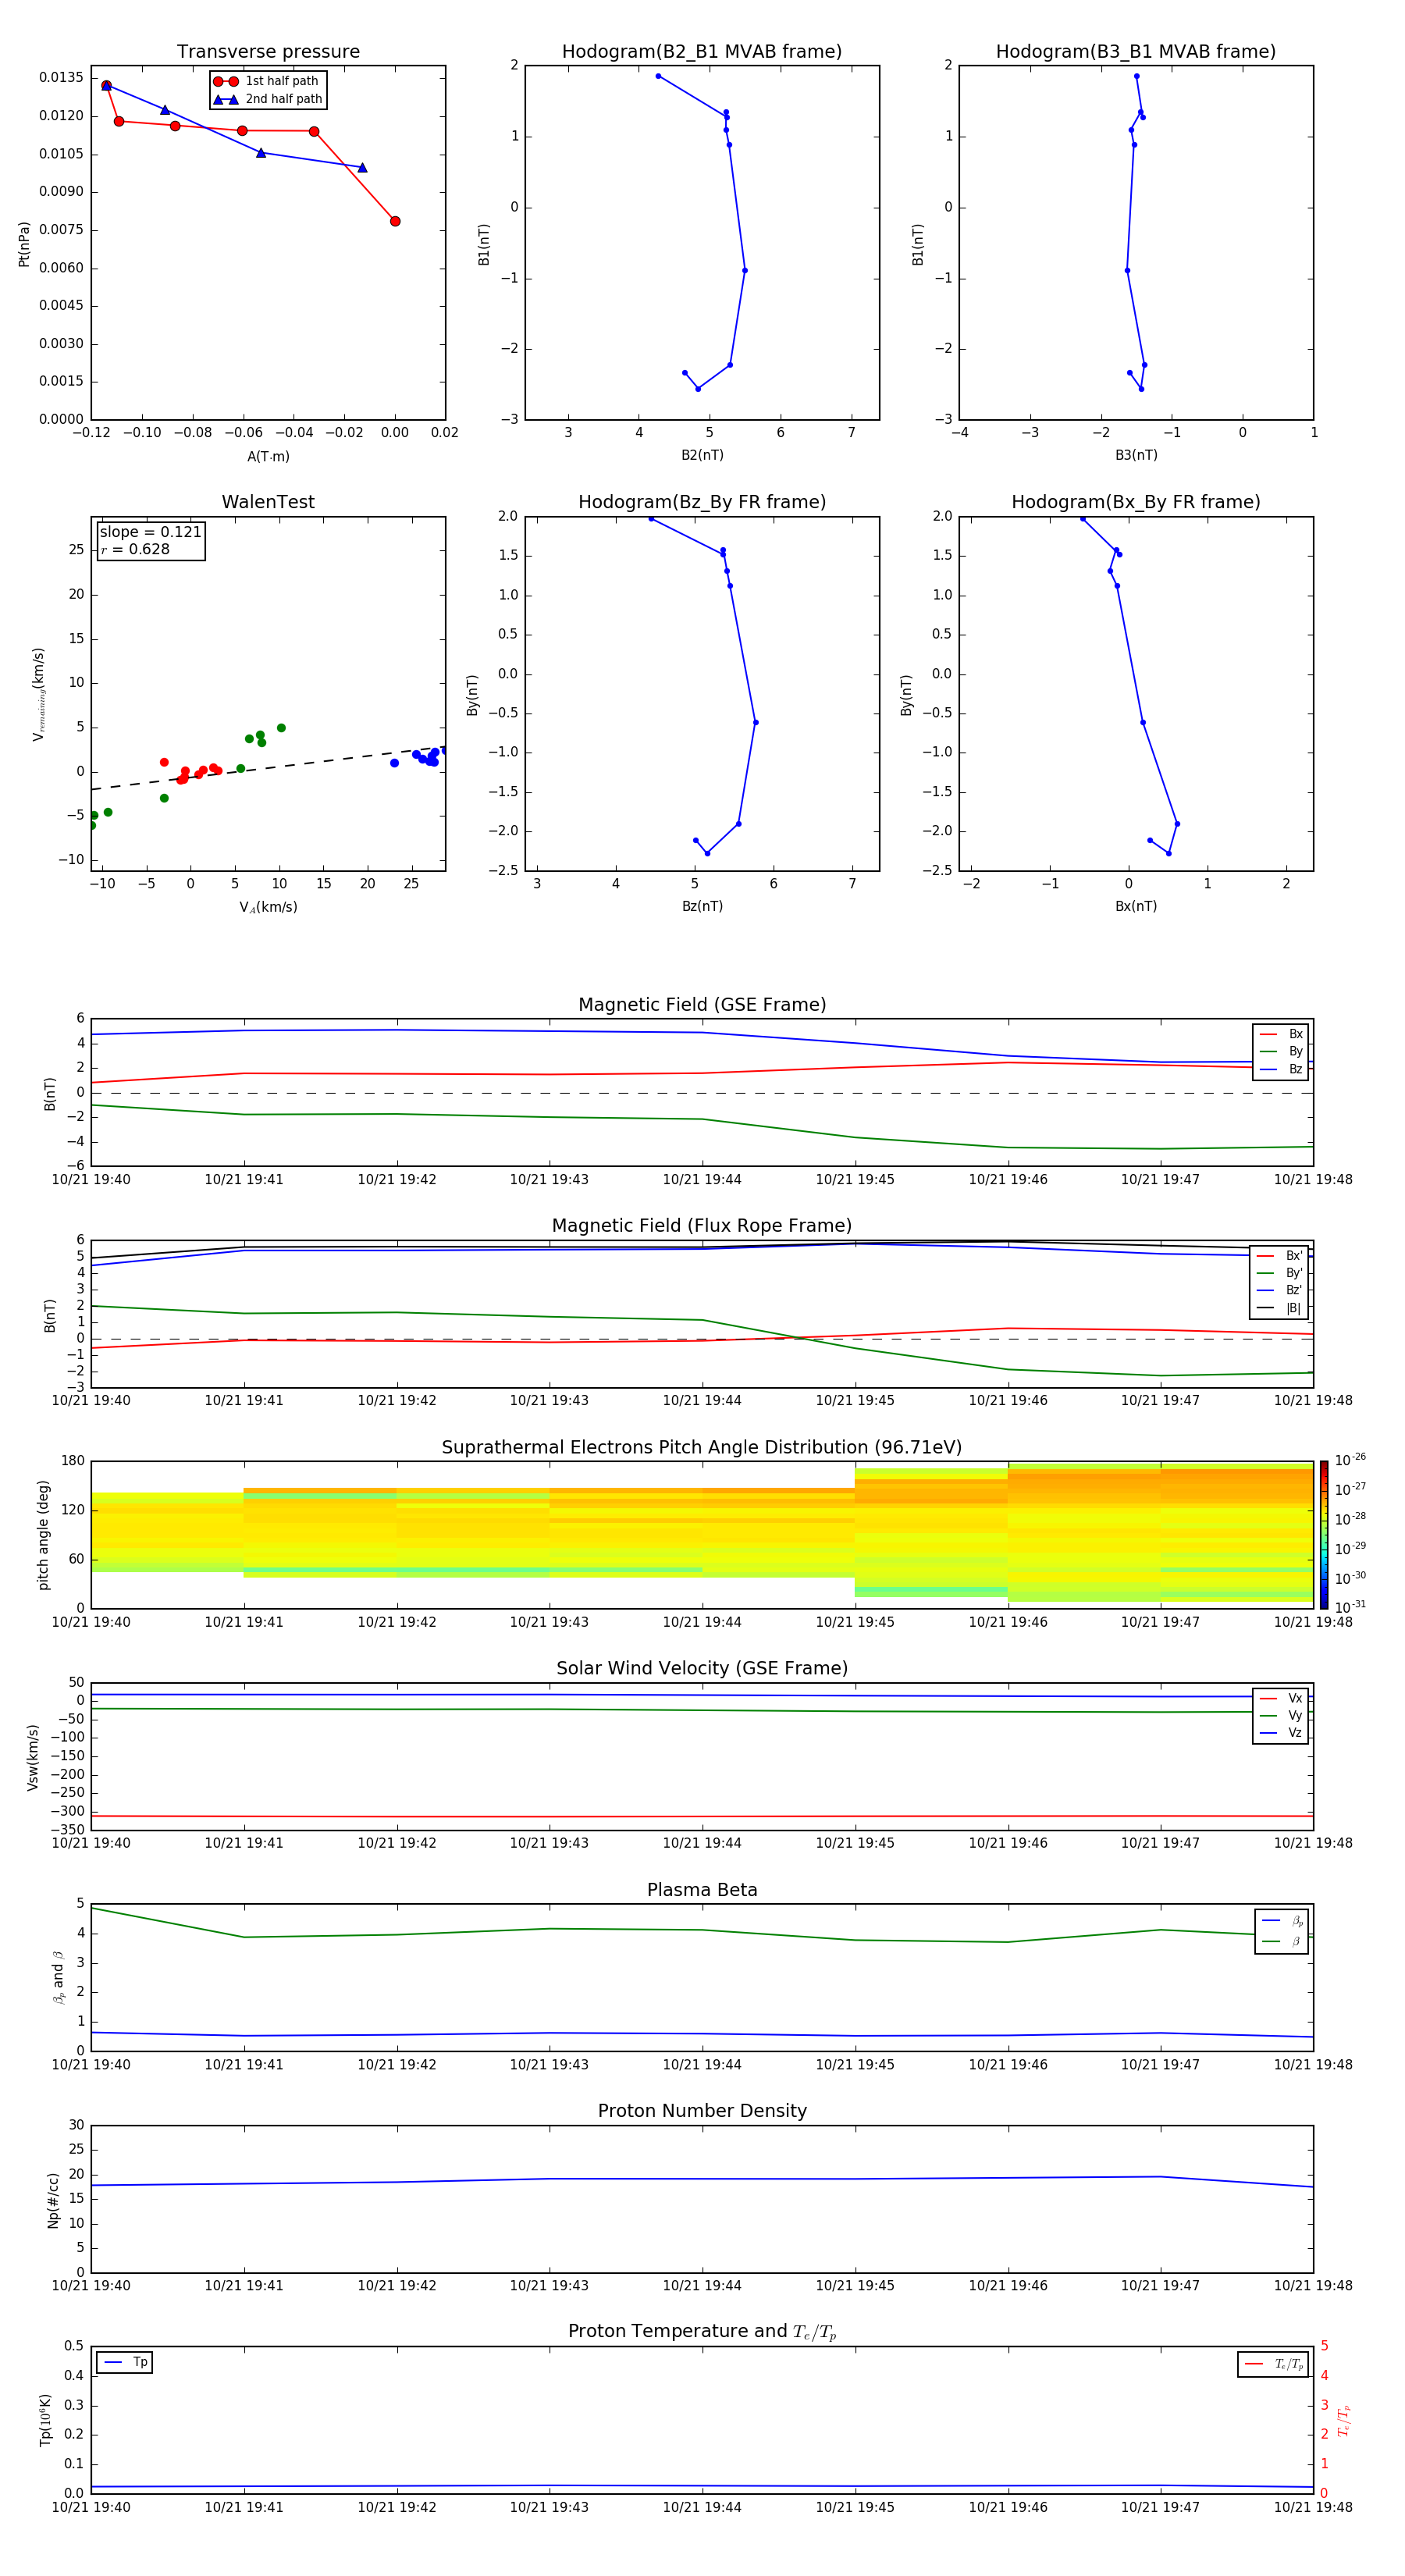Click the "Magnetic Field (GSE Frame)" title
Viewport: 1405px width, 2576px height.
click(702, 1005)
